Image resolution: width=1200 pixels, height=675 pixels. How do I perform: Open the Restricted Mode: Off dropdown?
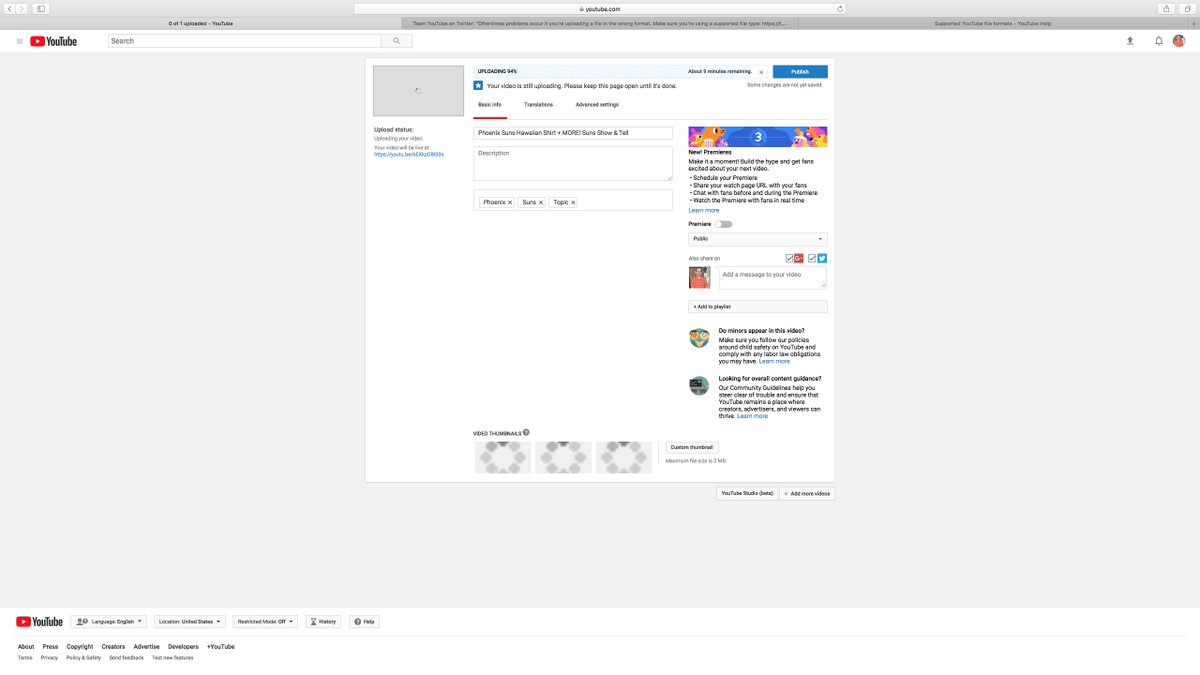pos(265,621)
